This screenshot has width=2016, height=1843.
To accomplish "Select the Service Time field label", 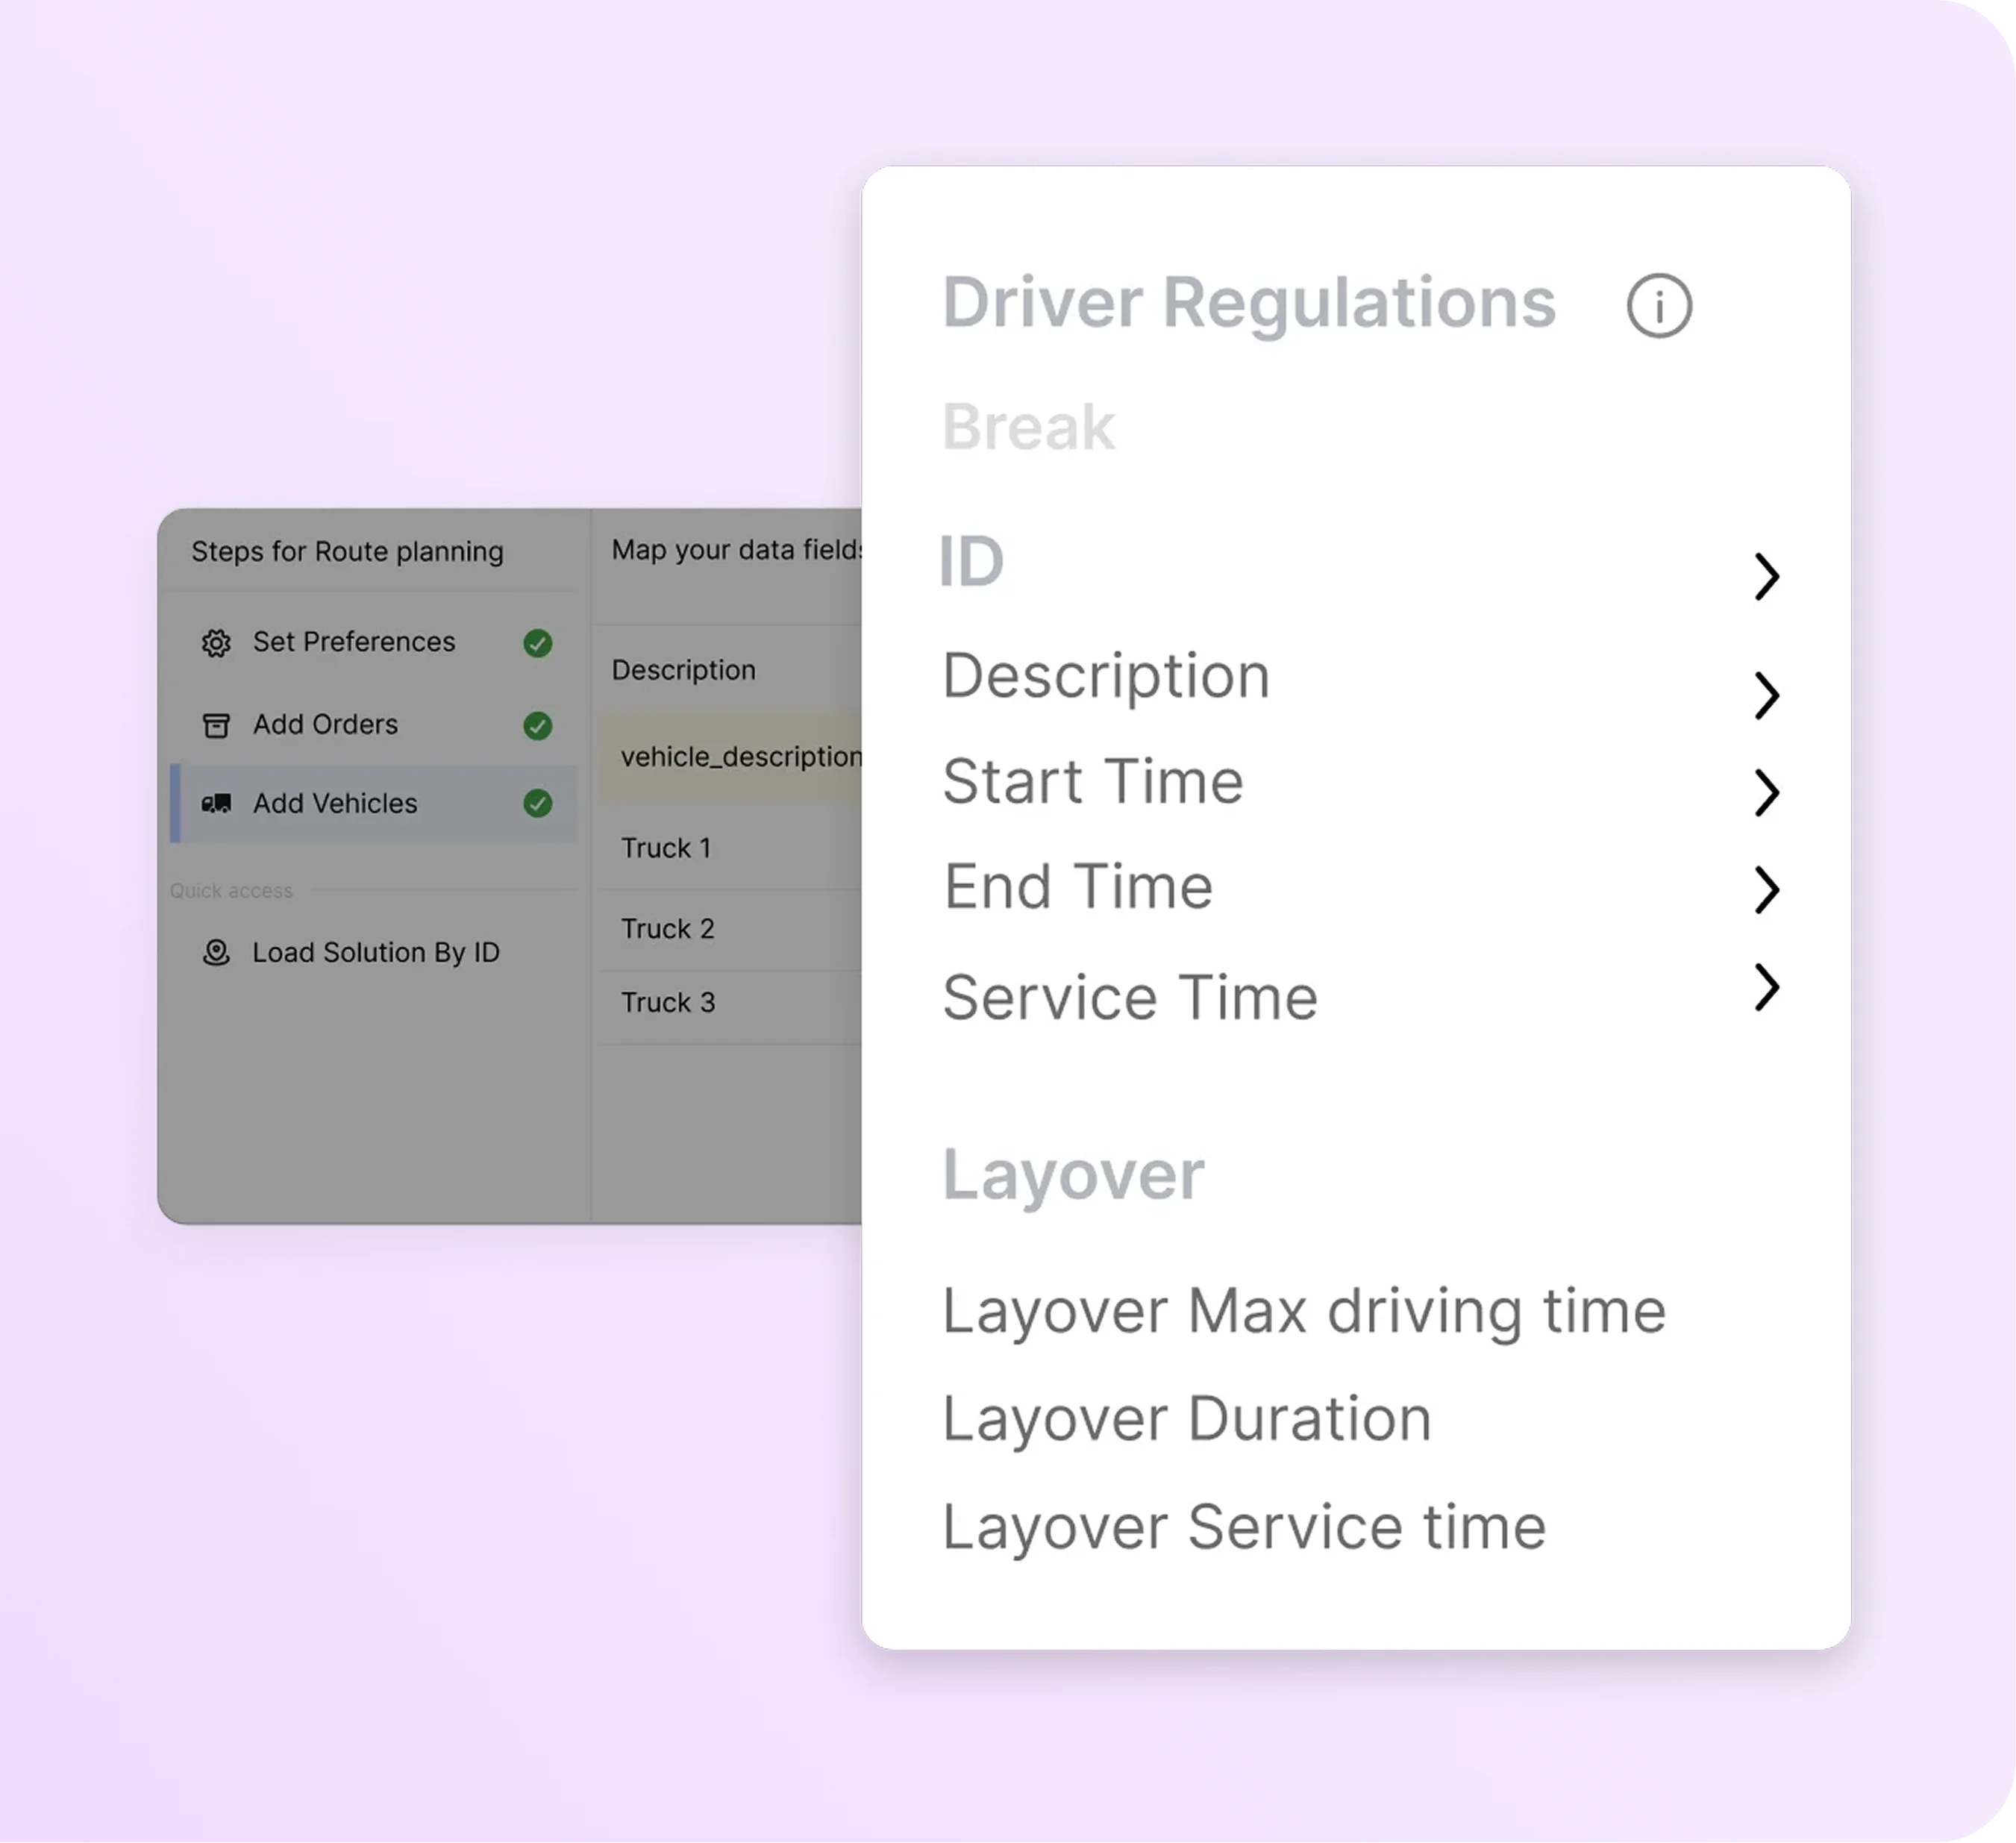I will tap(1130, 998).
